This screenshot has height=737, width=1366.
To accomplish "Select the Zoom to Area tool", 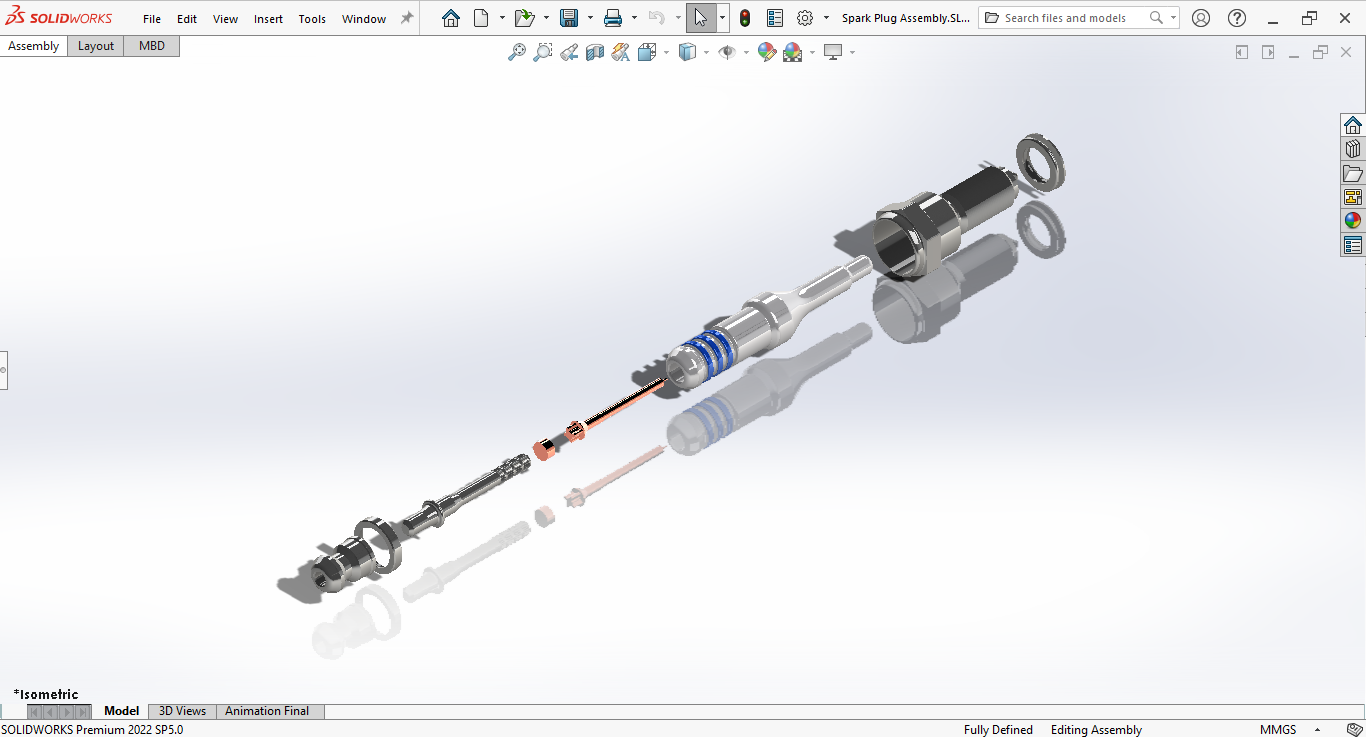I will coord(542,52).
